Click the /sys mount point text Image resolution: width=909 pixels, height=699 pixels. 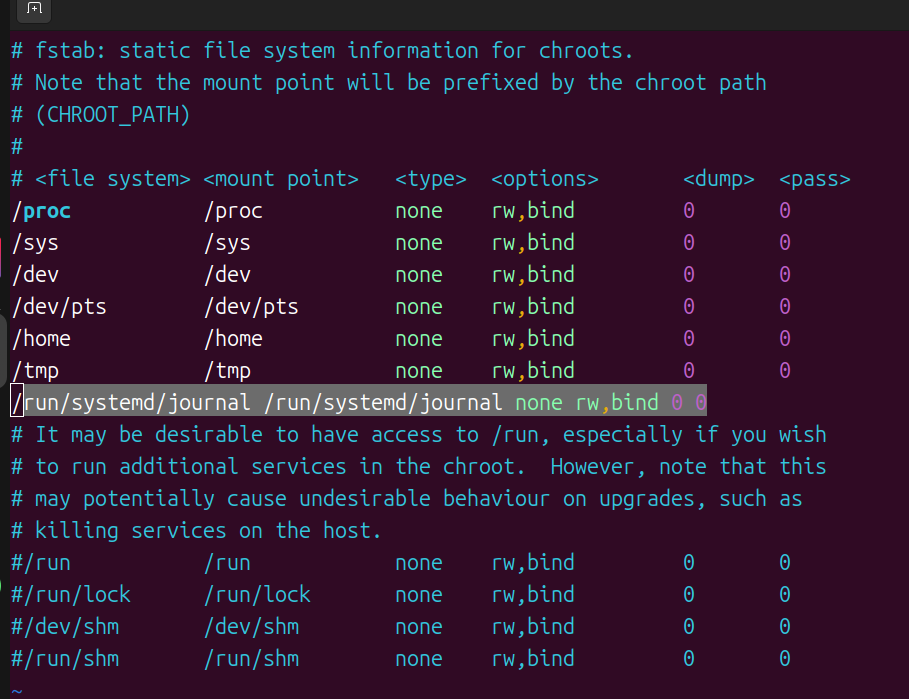227,243
